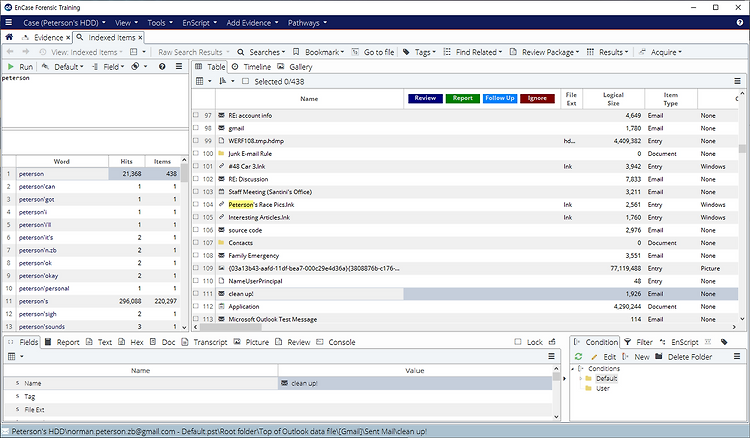Image resolution: width=750 pixels, height=438 pixels.
Task: Click the Run play icon
Action: 11,66
